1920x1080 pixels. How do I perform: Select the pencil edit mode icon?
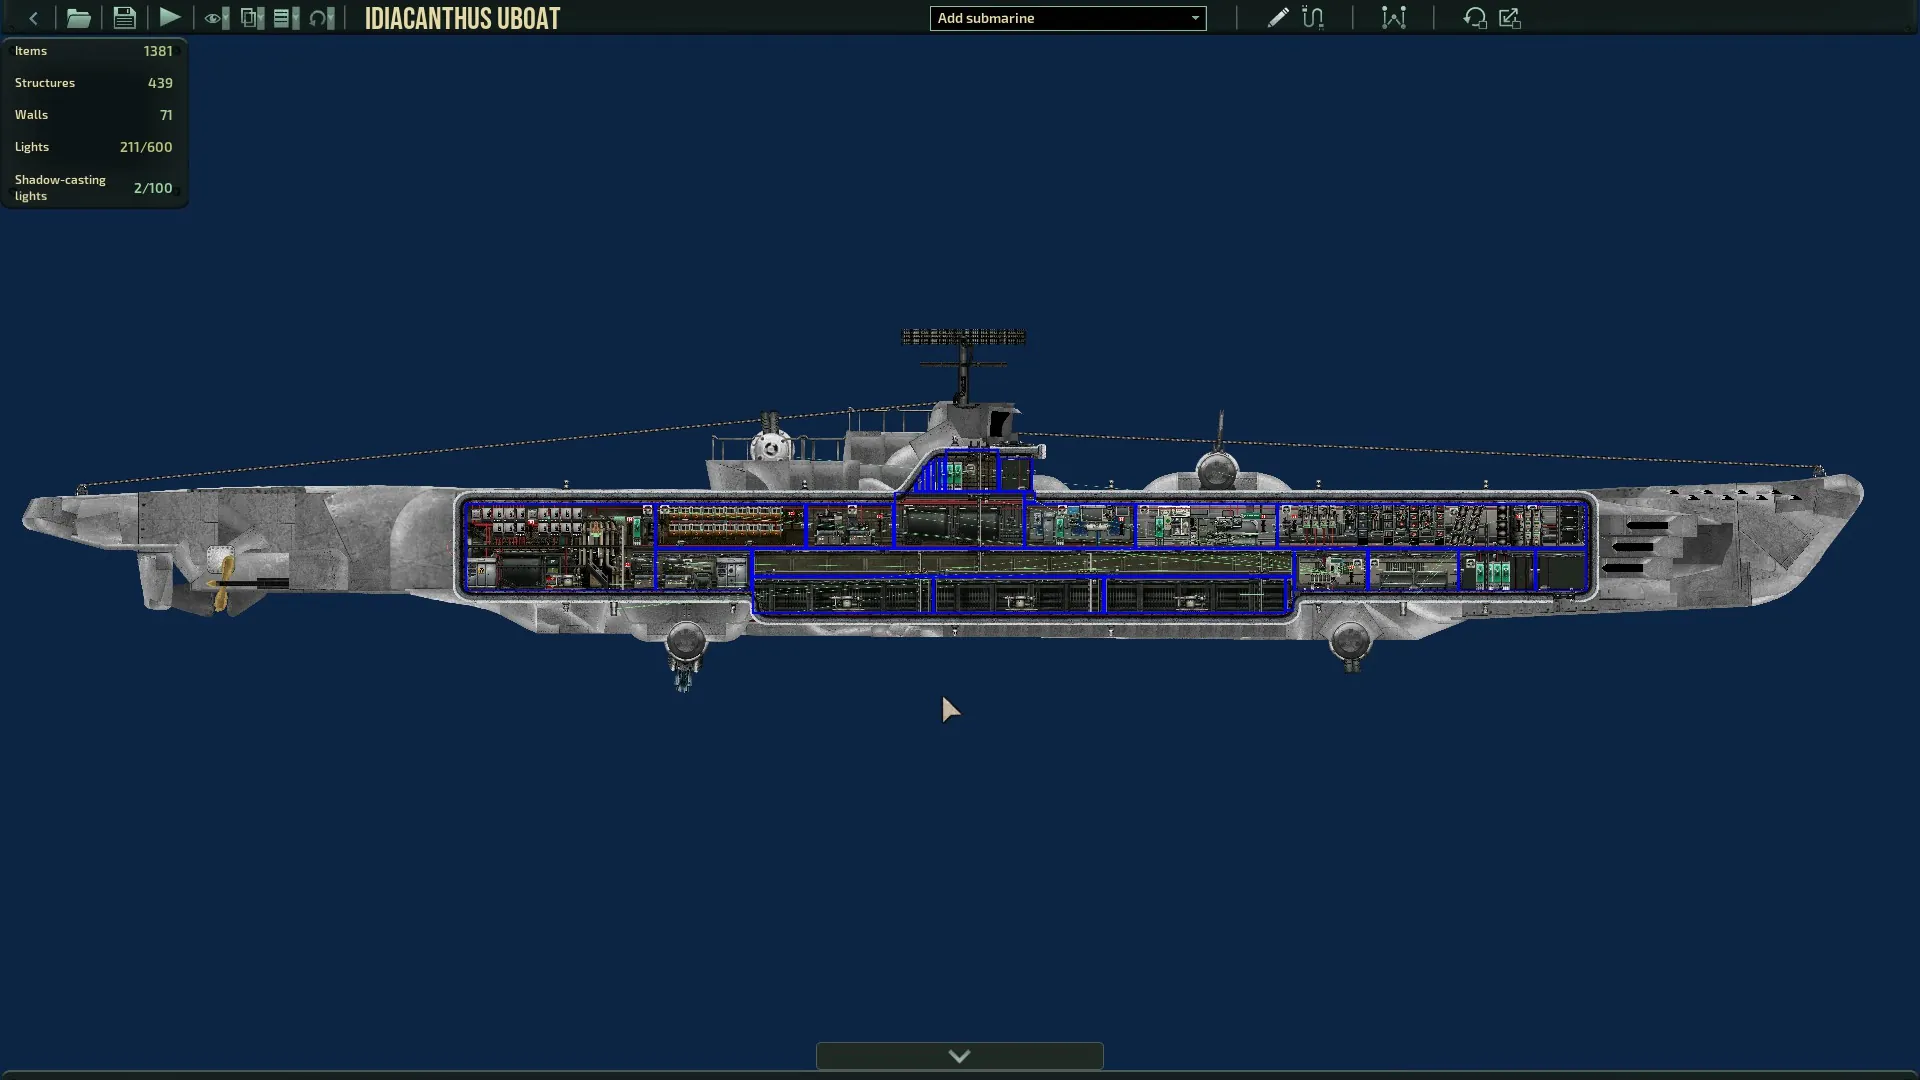click(1278, 18)
